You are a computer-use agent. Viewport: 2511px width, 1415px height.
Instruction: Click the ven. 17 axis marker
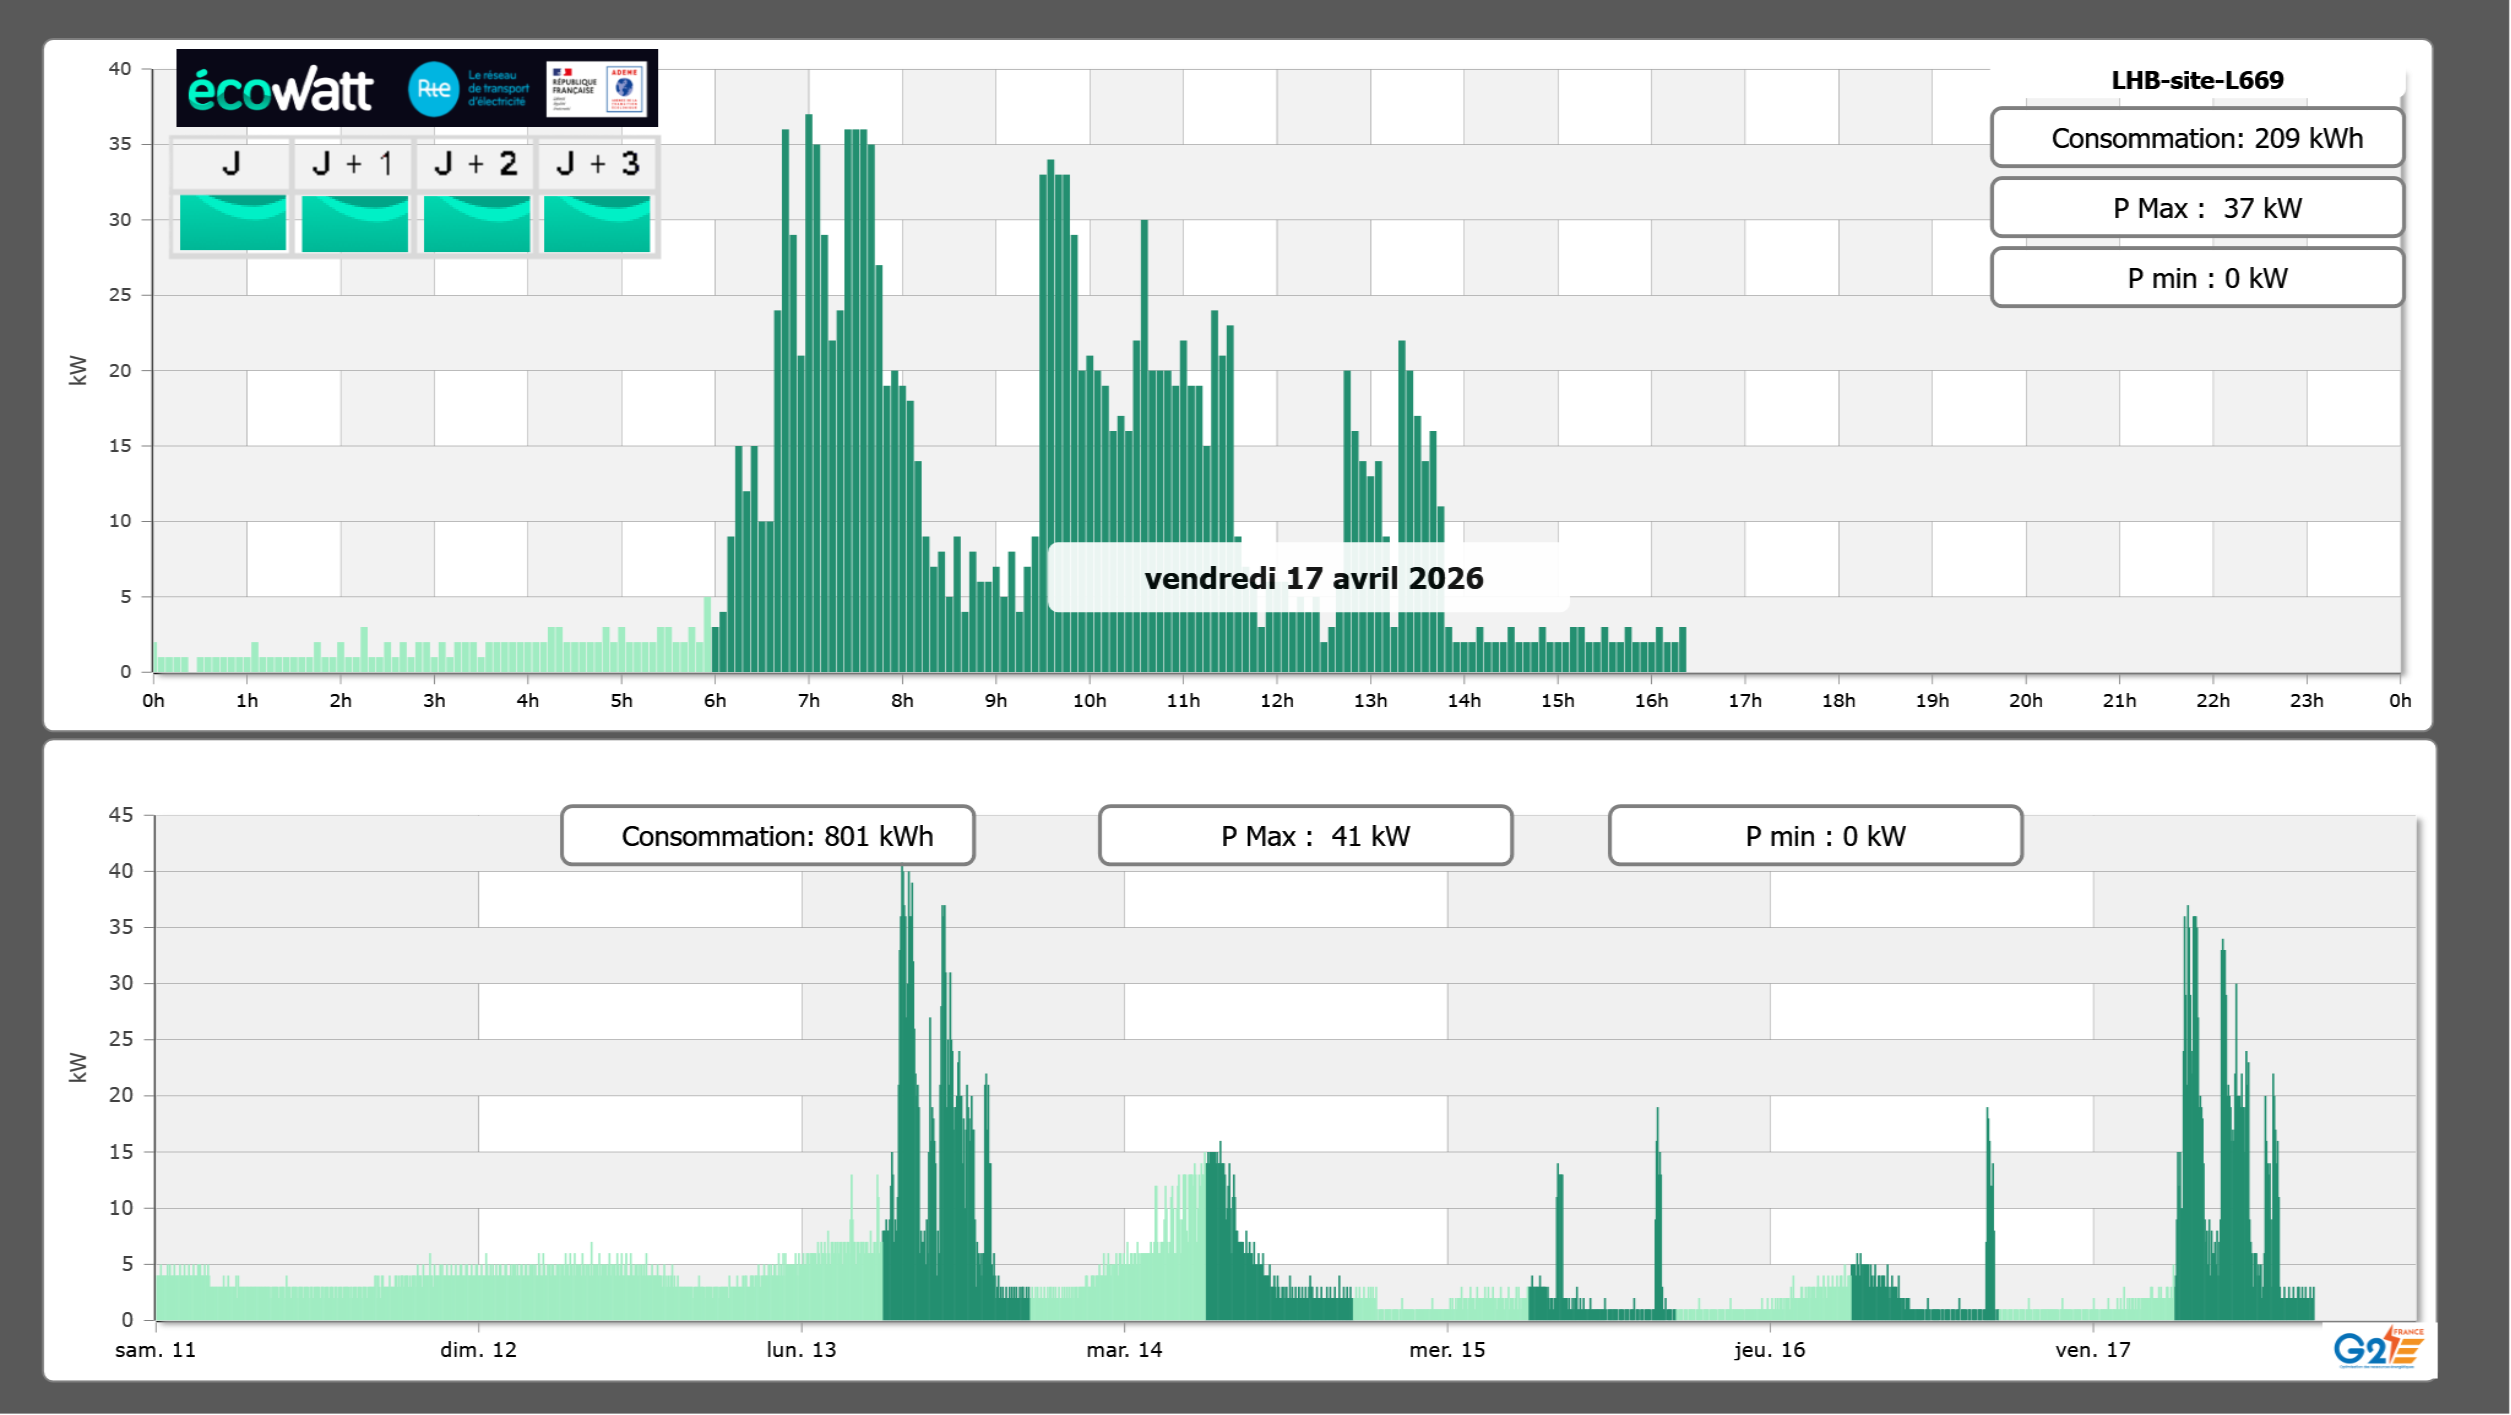(2092, 1350)
